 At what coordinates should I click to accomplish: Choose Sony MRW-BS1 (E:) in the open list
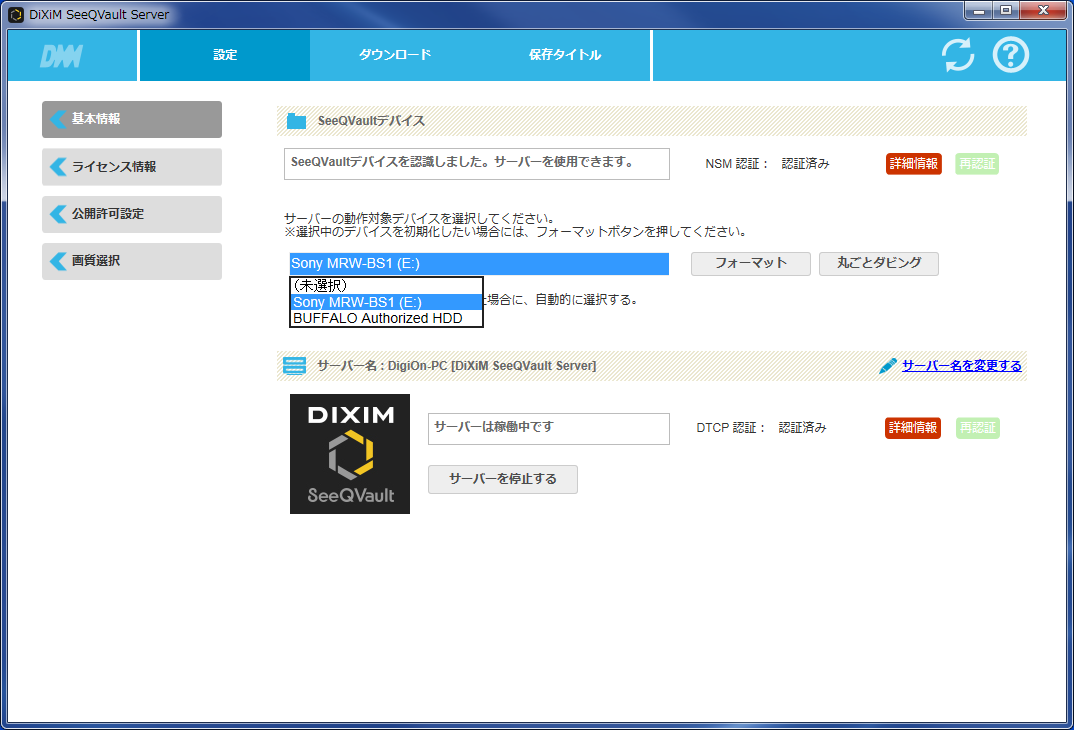(x=386, y=302)
